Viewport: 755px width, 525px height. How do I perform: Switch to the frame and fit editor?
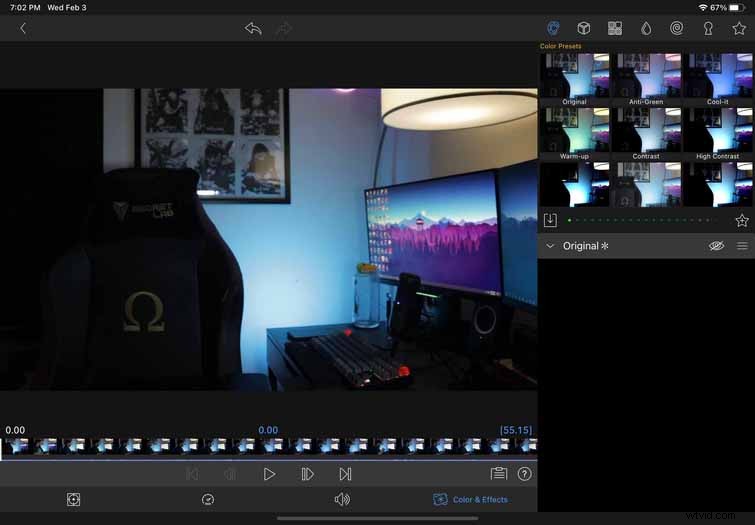[x=73, y=499]
